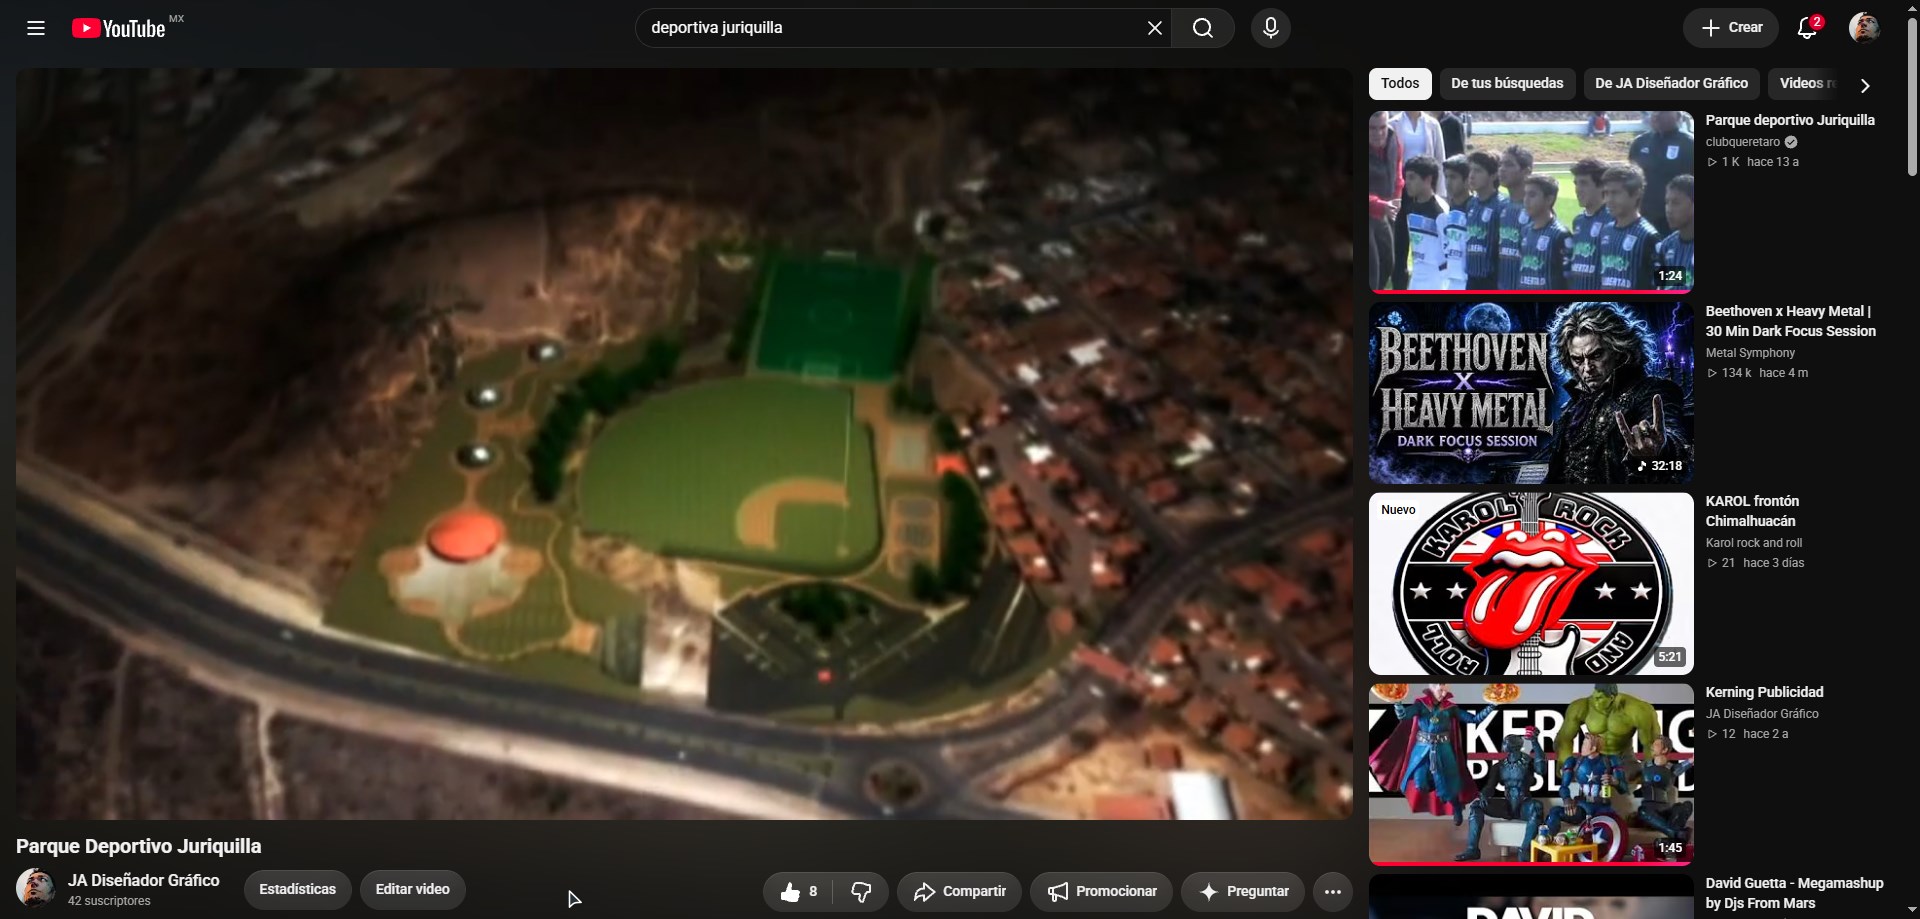
Task: Open Kerning Publicidad title link
Action: pyautogui.click(x=1764, y=692)
